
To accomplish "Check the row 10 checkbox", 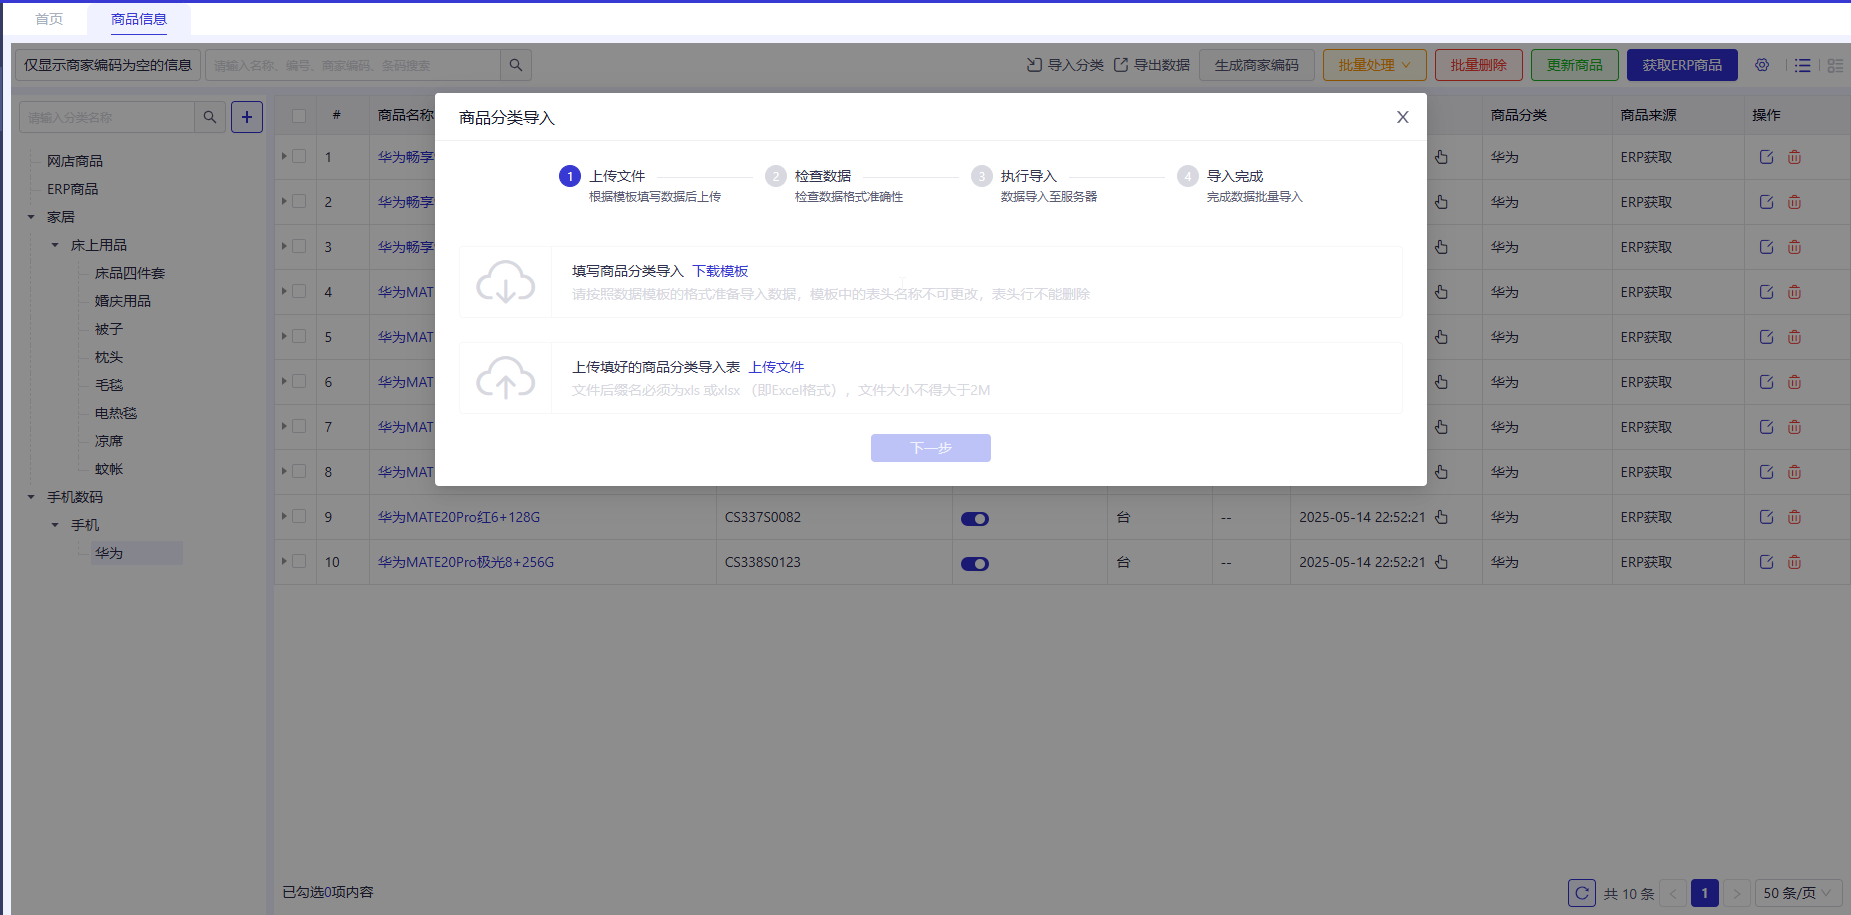I will [299, 562].
